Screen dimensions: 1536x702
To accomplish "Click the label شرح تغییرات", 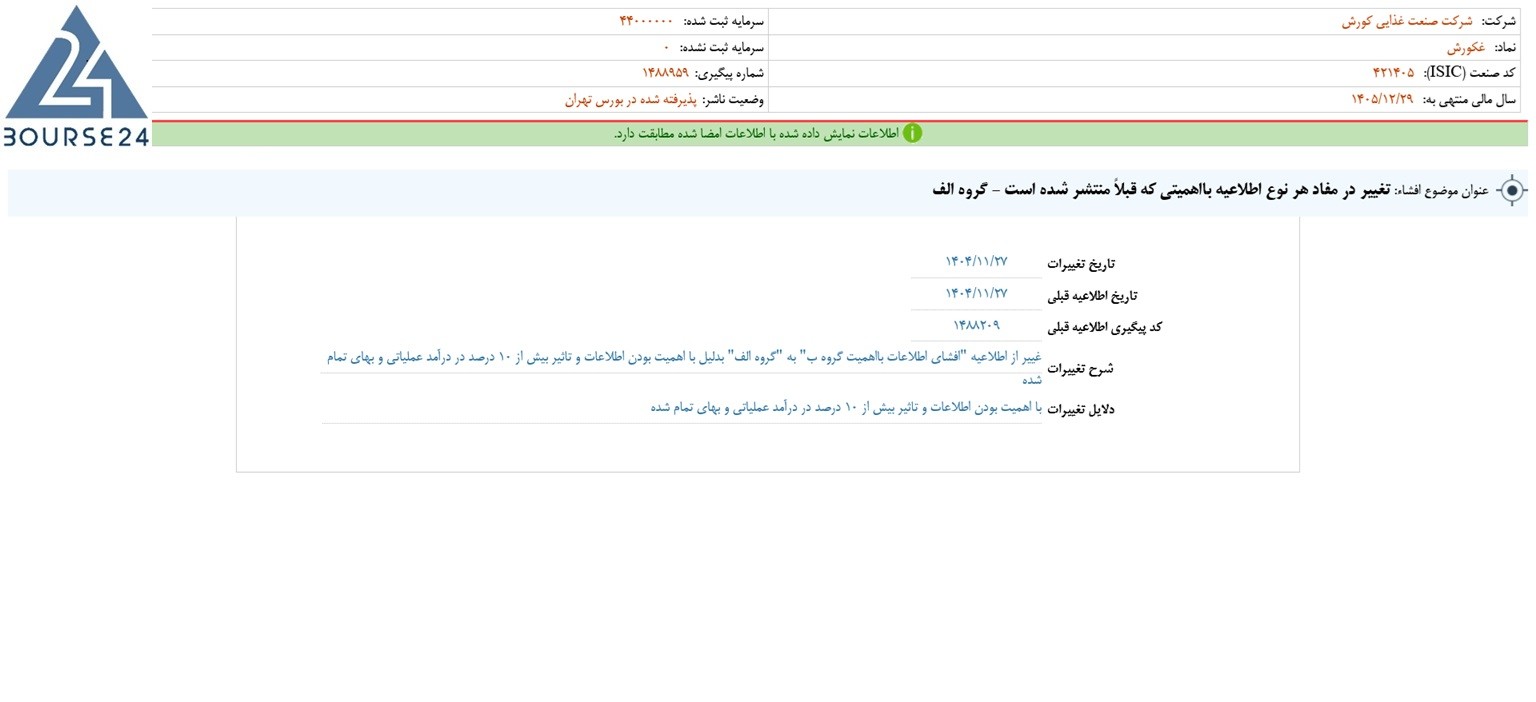I will coord(1080,369).
